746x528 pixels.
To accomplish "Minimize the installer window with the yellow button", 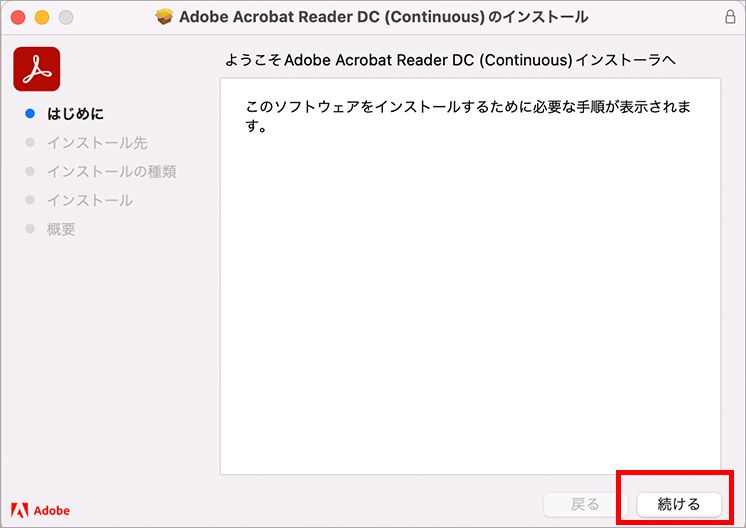I will coord(42,18).
